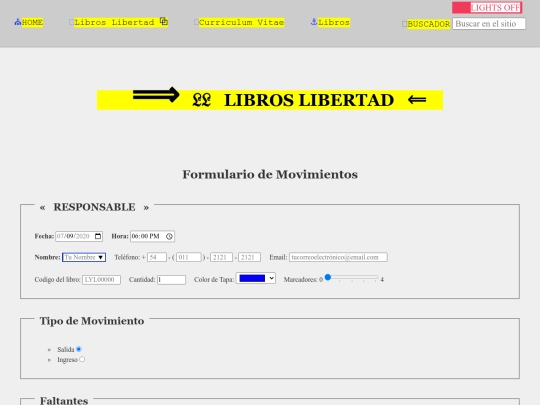Screen dimensions: 540x405
Task: Open the clock icon in Hora field
Action: click(x=169, y=236)
